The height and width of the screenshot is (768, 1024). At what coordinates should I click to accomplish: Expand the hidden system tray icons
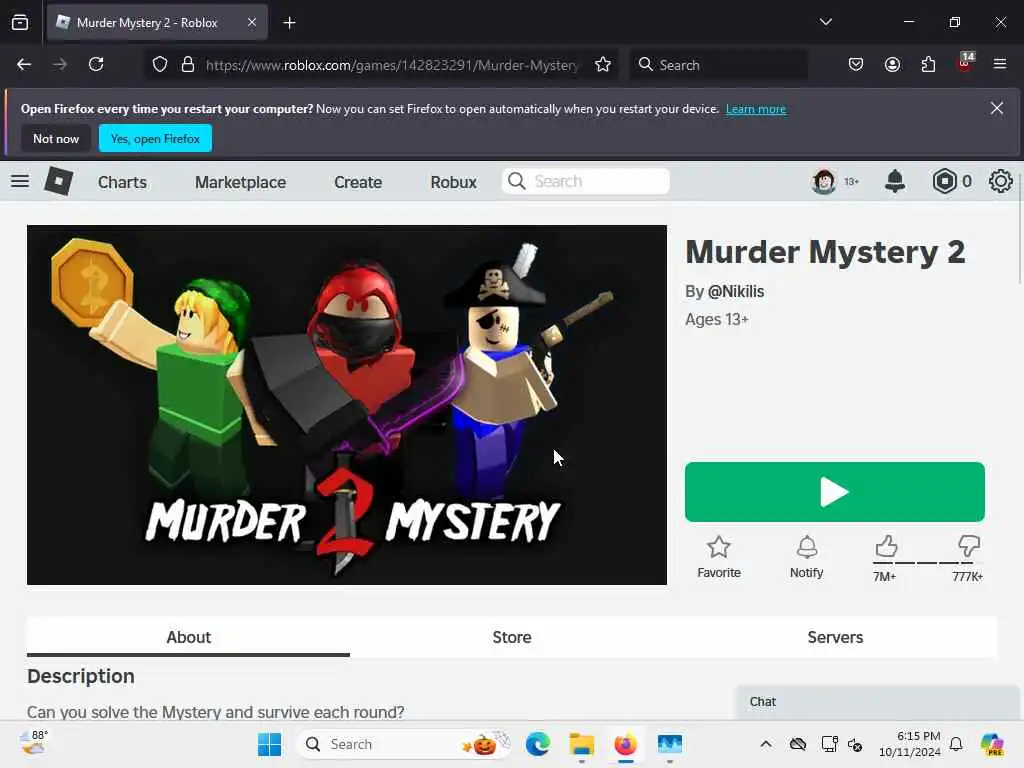pyautogui.click(x=765, y=744)
